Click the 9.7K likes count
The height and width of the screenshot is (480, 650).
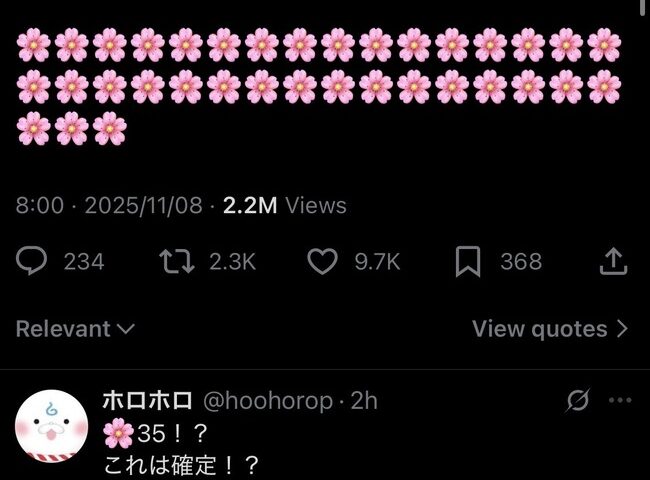coord(377,262)
